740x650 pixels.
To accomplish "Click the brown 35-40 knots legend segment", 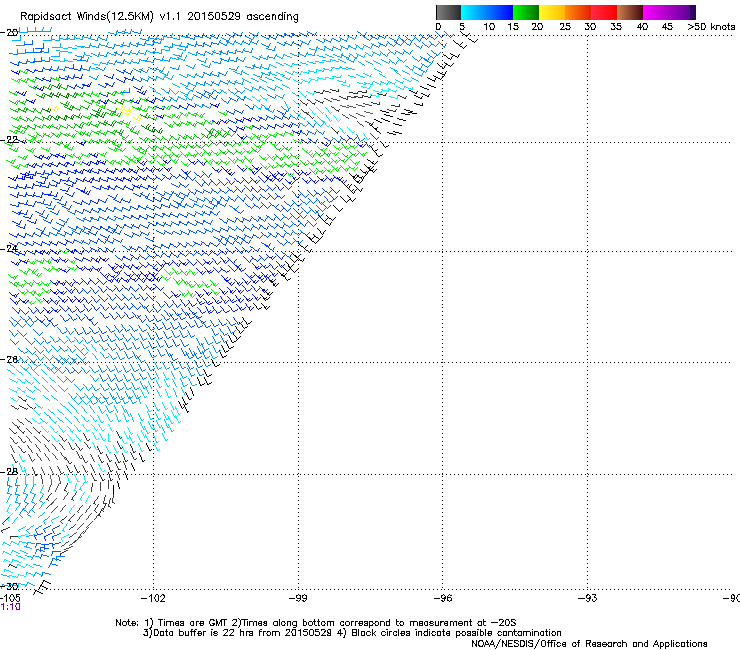I will point(630,12).
